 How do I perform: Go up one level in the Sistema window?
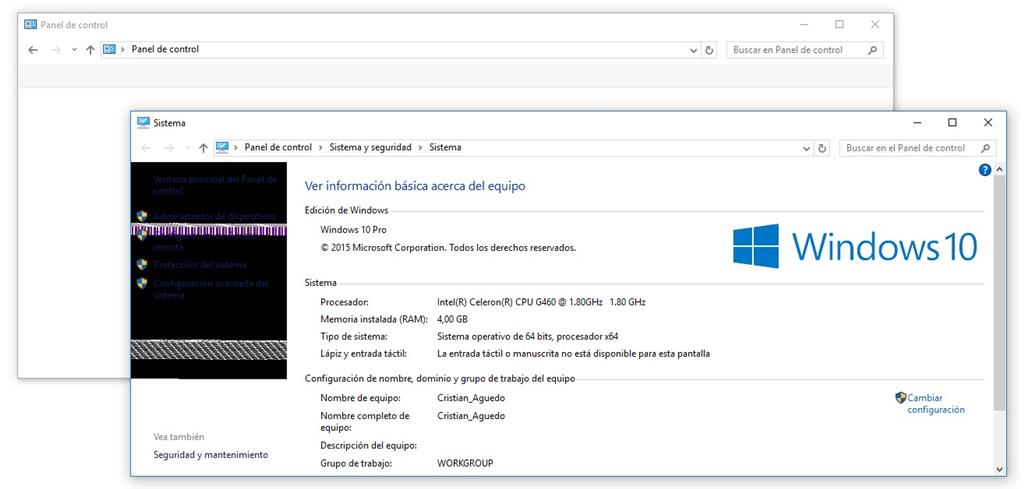click(203, 148)
